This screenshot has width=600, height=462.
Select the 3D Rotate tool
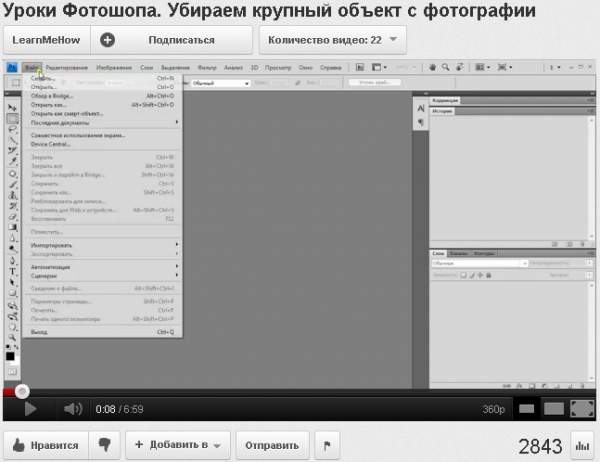point(12,305)
